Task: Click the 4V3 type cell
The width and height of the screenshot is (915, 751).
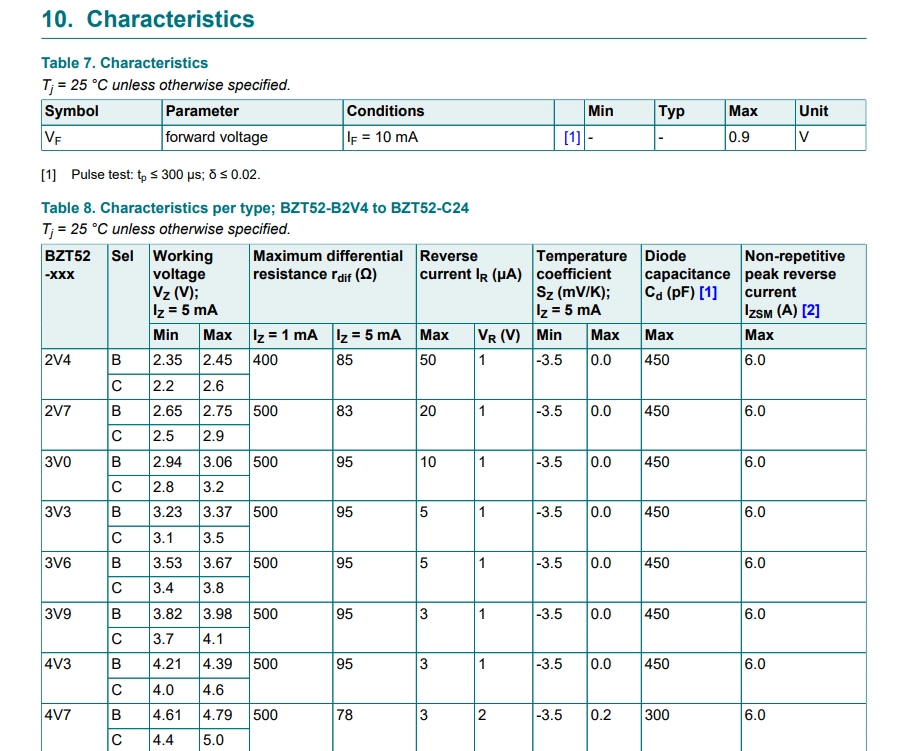Action: coord(74,677)
